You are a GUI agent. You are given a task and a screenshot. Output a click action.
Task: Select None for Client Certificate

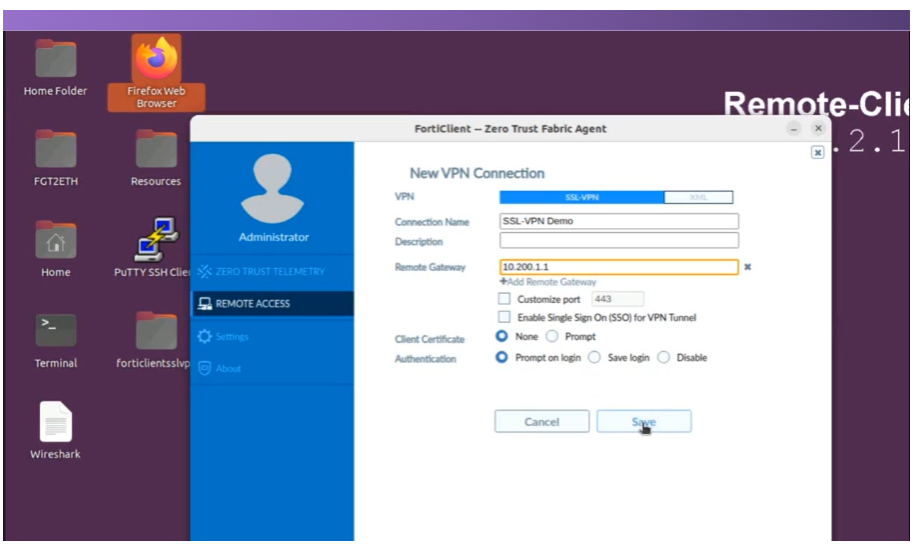pos(501,336)
